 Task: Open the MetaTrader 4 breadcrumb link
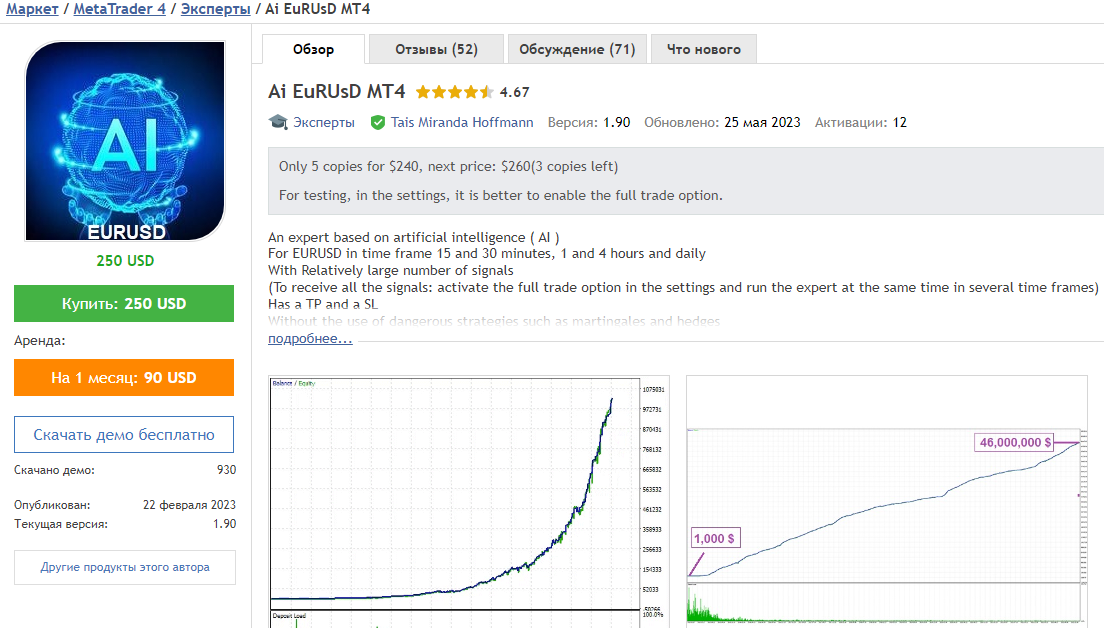120,9
